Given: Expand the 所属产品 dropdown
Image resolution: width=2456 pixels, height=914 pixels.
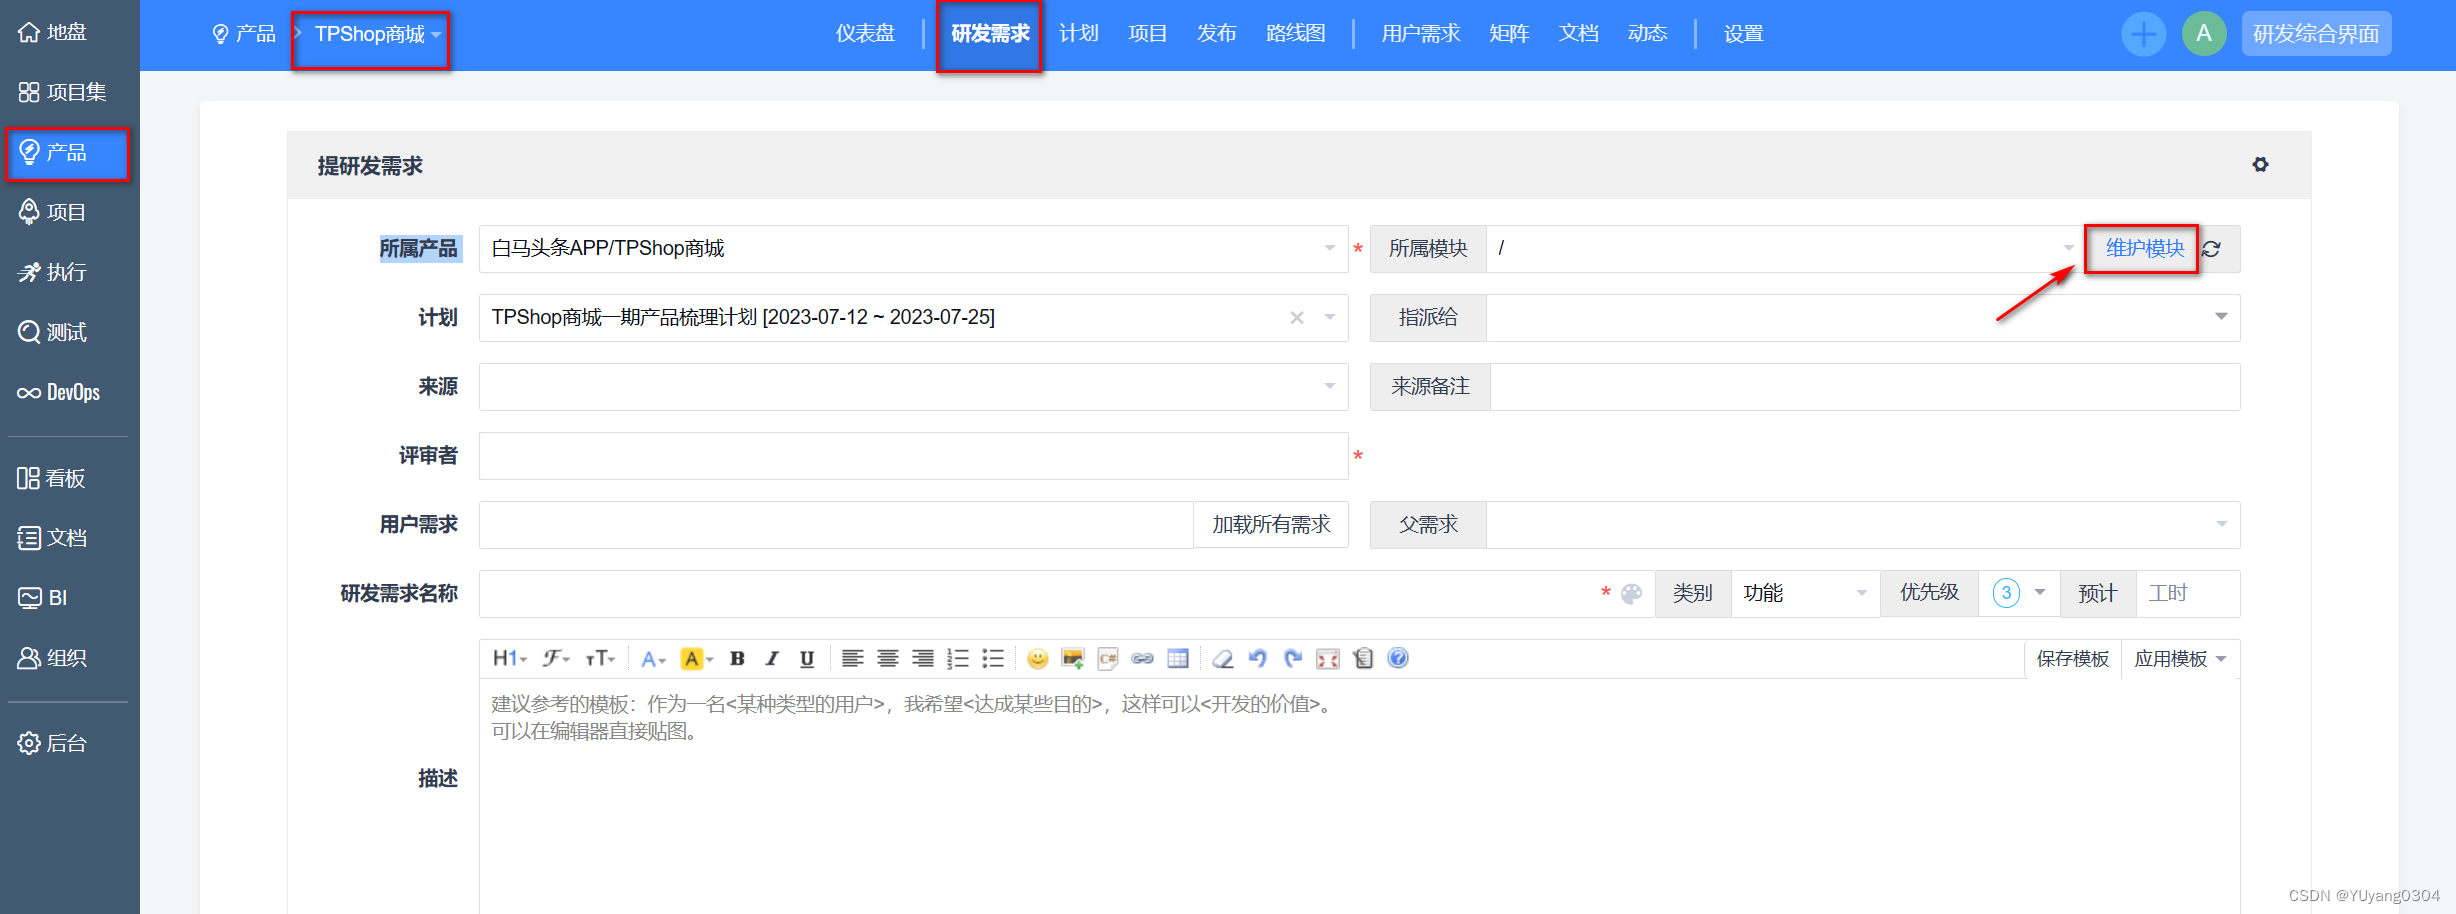Looking at the screenshot, I should 1329,249.
